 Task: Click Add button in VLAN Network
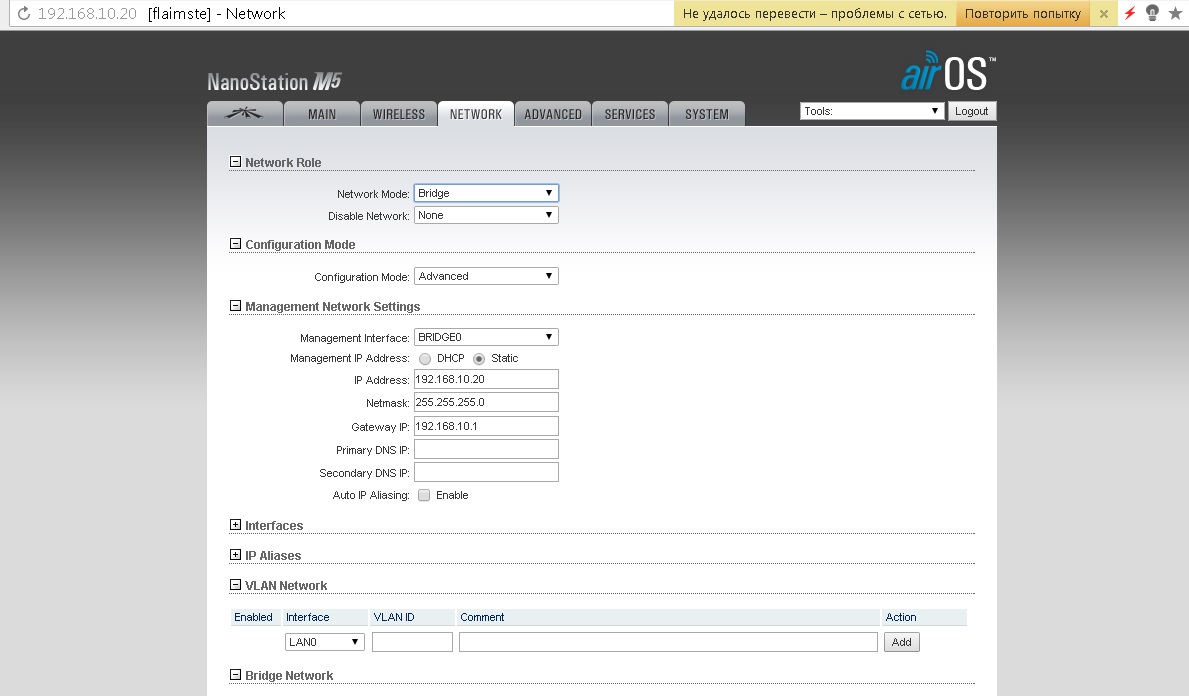coord(901,642)
